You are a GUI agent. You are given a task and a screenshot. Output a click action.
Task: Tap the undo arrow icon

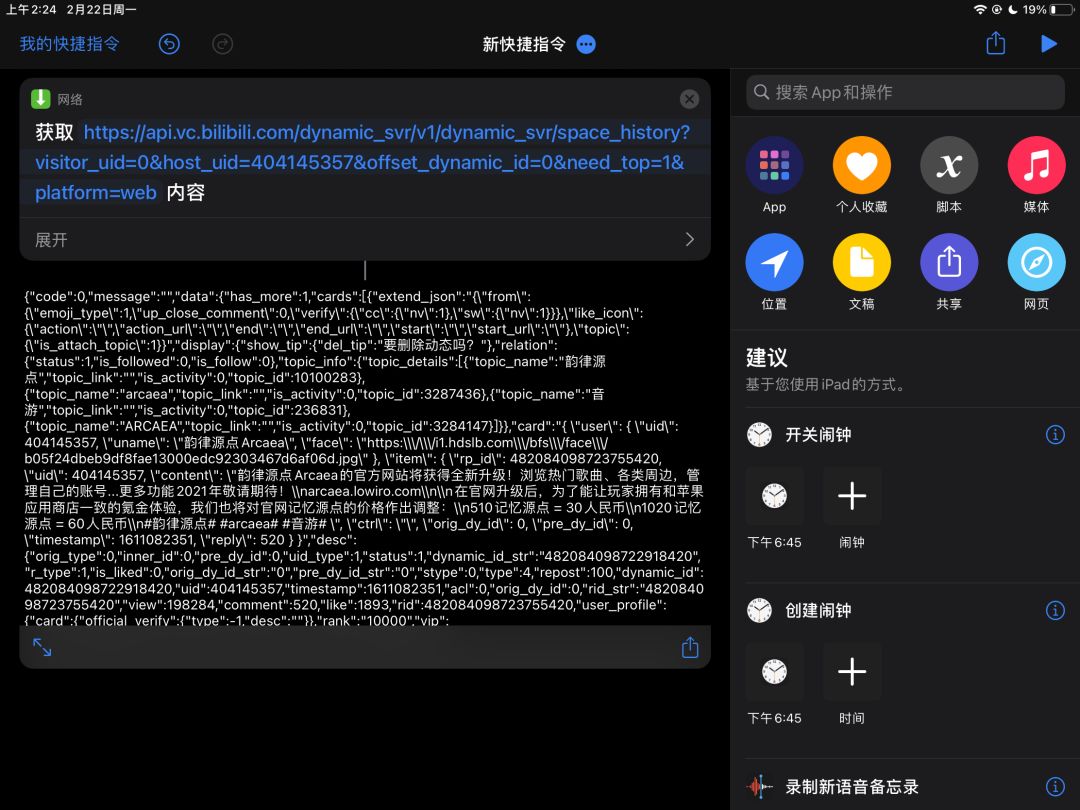(x=169, y=44)
